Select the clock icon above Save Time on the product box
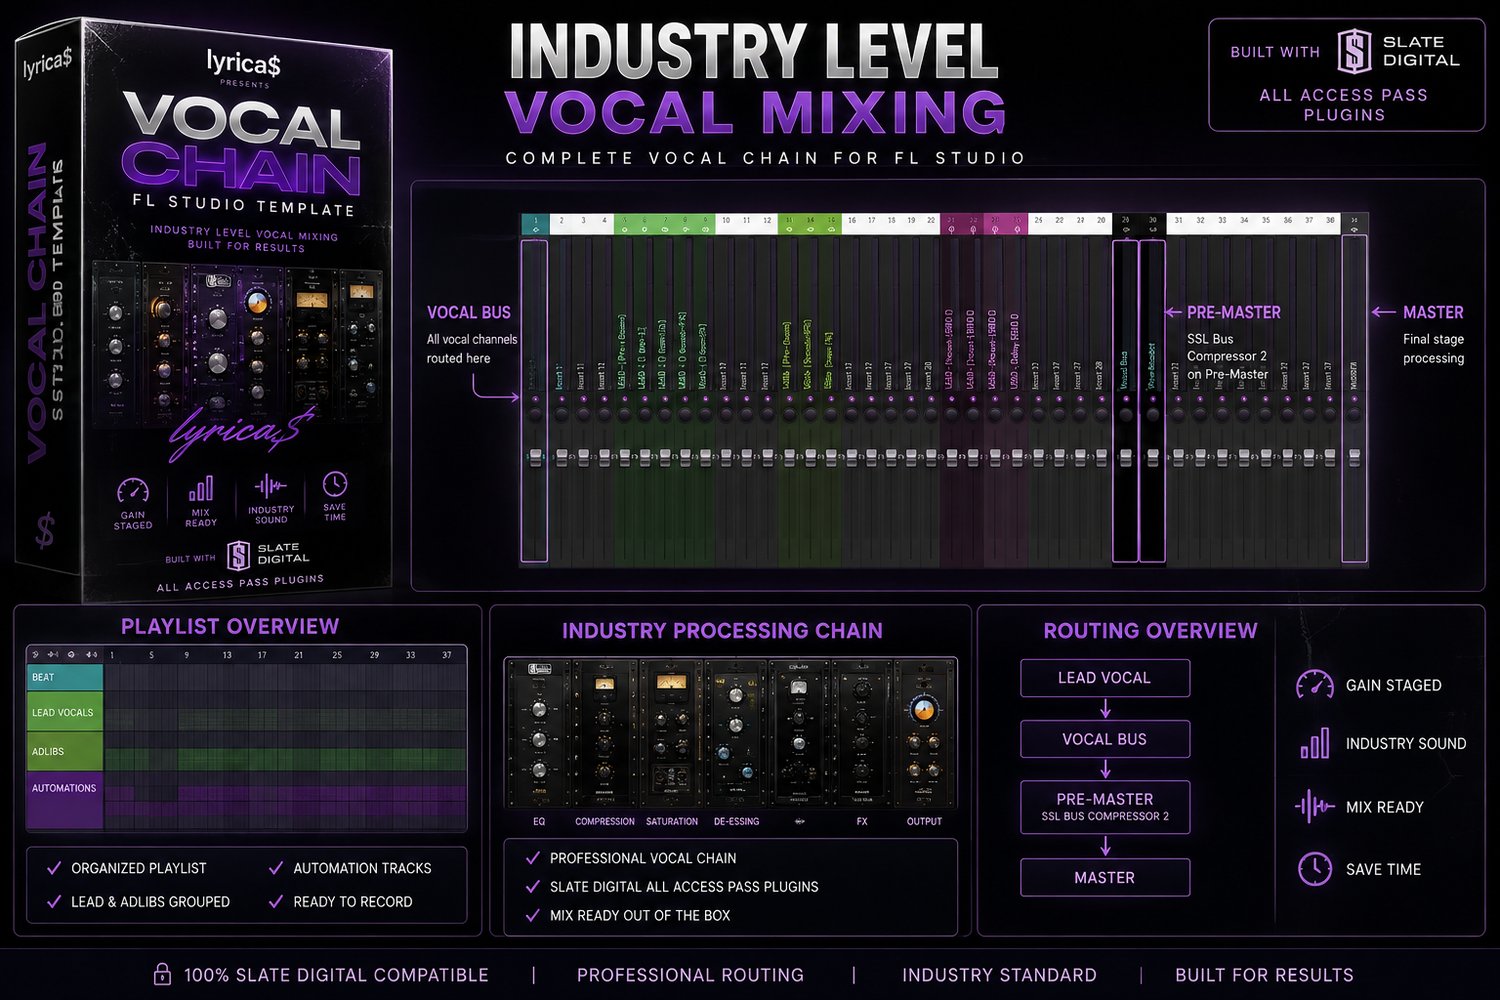Screen dimensions: 1500x1000 pos(335,484)
